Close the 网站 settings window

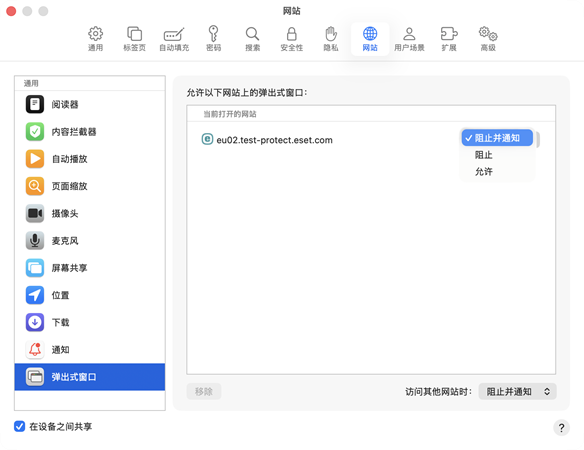pos(11,11)
